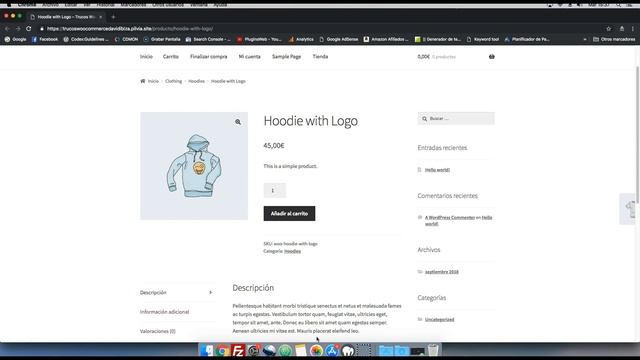Click the page vertical scrollbar
Viewport: 640px width, 360px height.
click(638, 135)
